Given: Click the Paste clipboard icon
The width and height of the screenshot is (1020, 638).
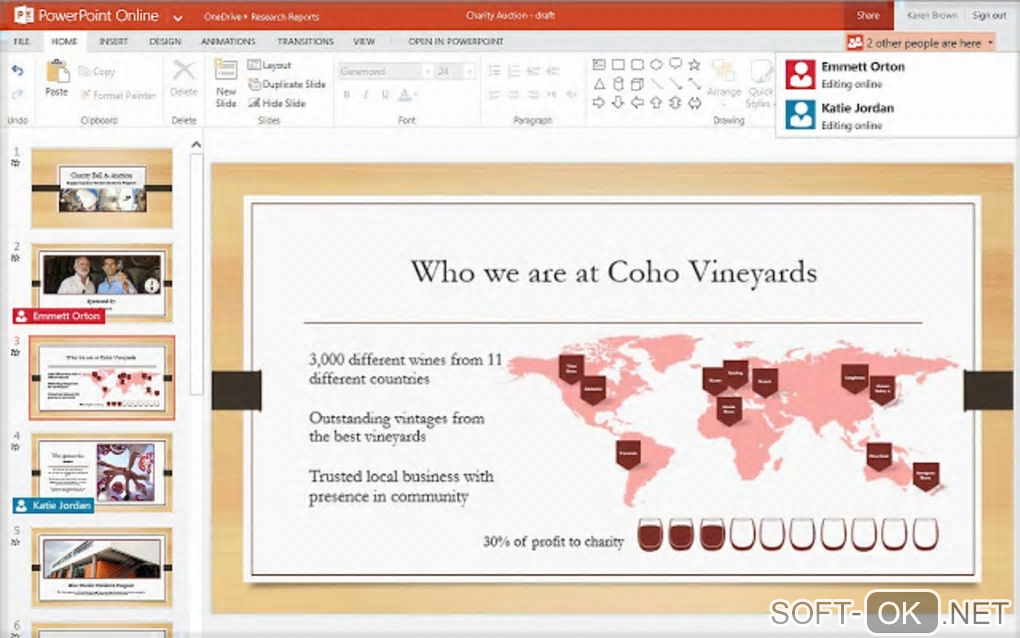Looking at the screenshot, I should [x=57, y=71].
